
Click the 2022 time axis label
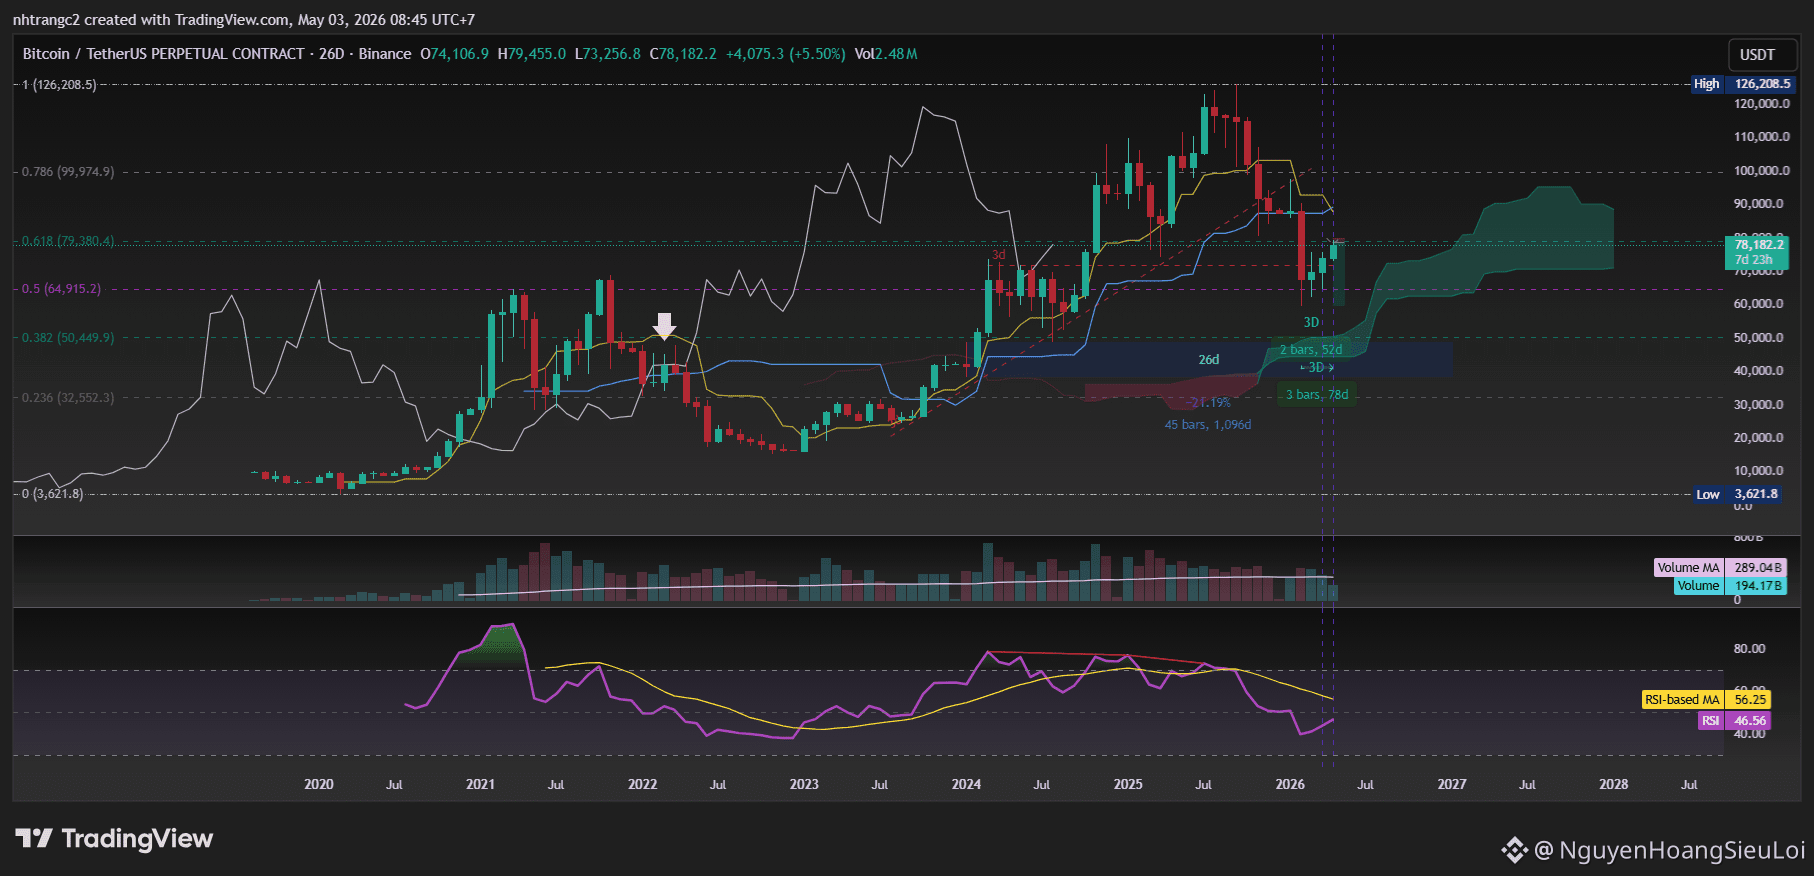point(642,784)
